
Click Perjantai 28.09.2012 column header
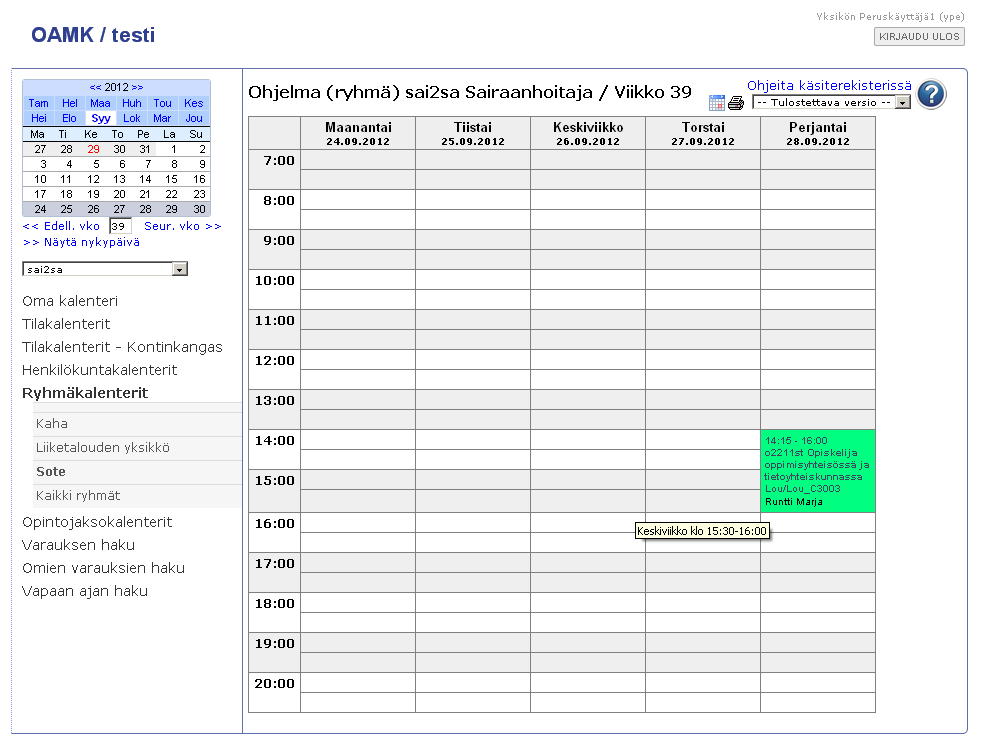point(818,133)
